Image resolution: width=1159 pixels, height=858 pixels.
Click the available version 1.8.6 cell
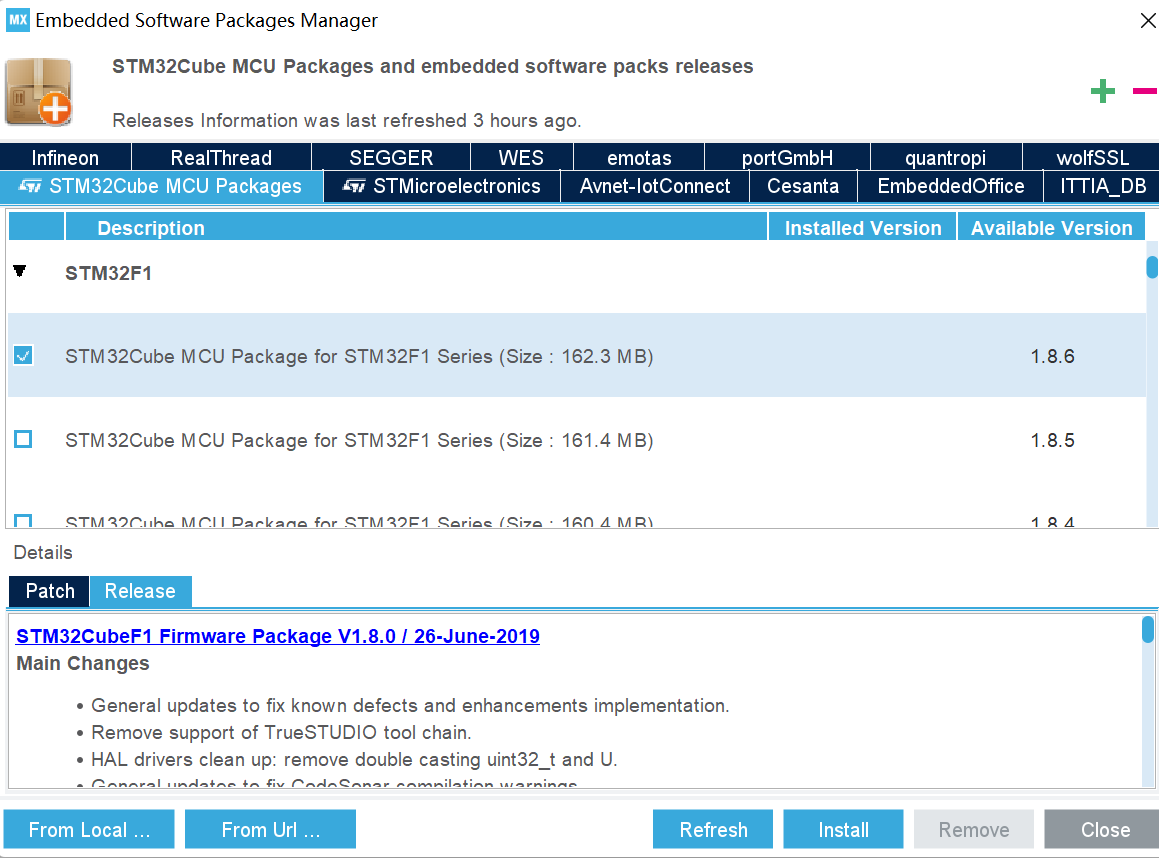pyautogui.click(x=1053, y=356)
